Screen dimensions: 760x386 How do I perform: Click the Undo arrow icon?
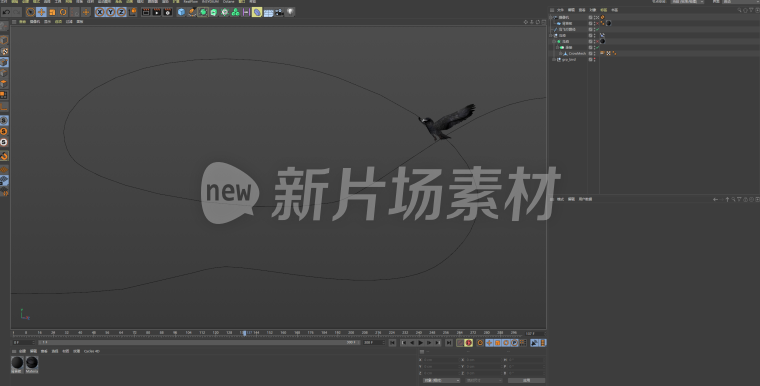pos(6,12)
